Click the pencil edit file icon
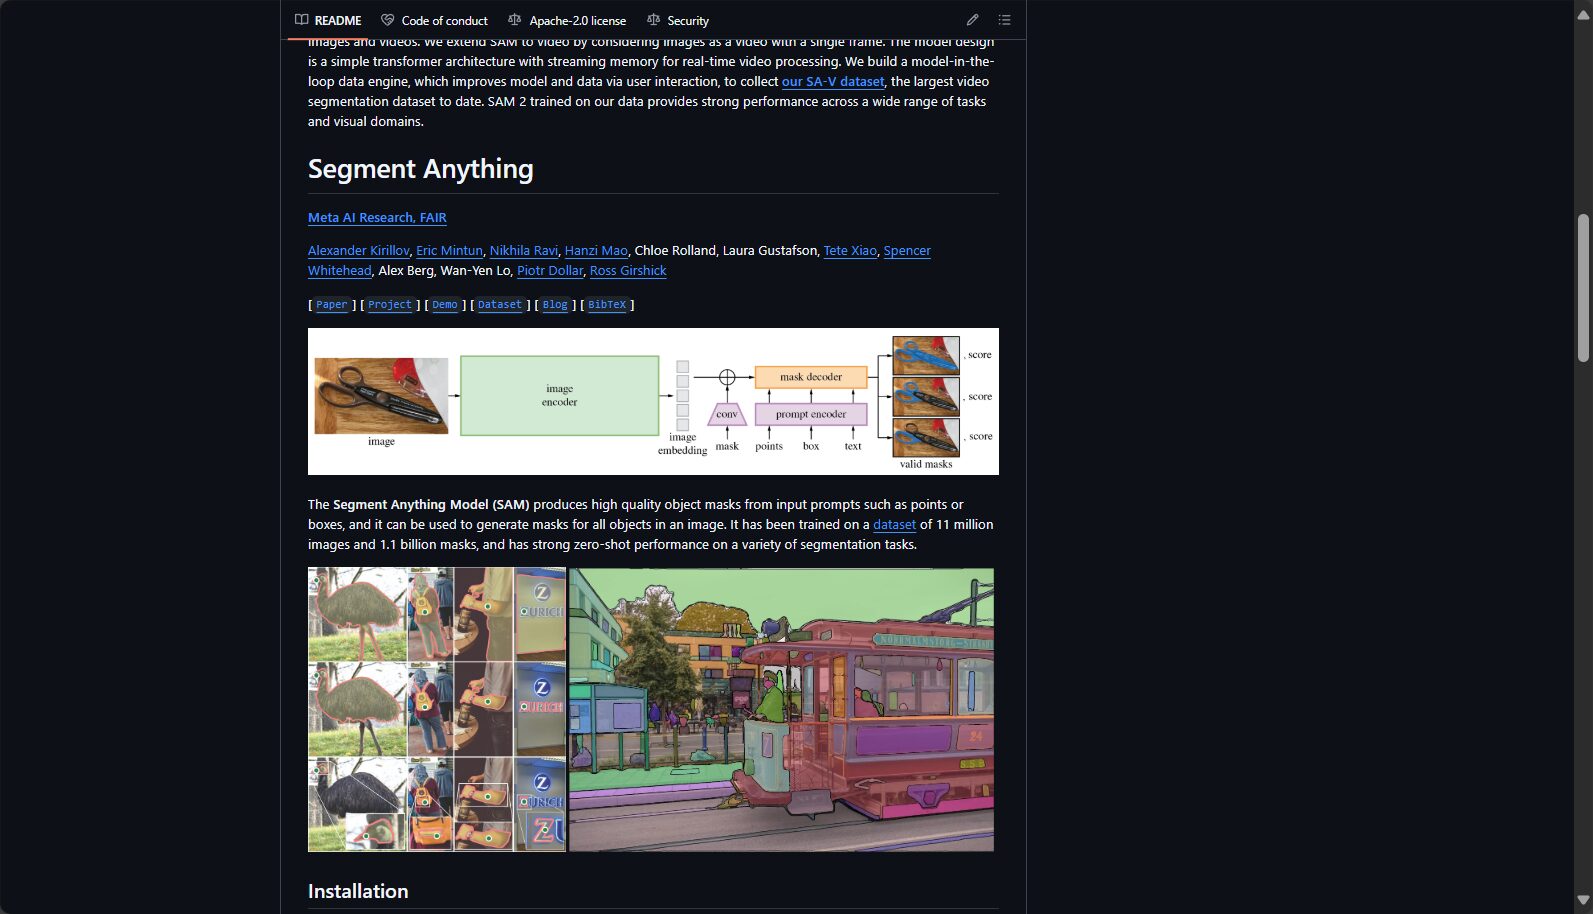The image size is (1593, 914). tap(972, 20)
